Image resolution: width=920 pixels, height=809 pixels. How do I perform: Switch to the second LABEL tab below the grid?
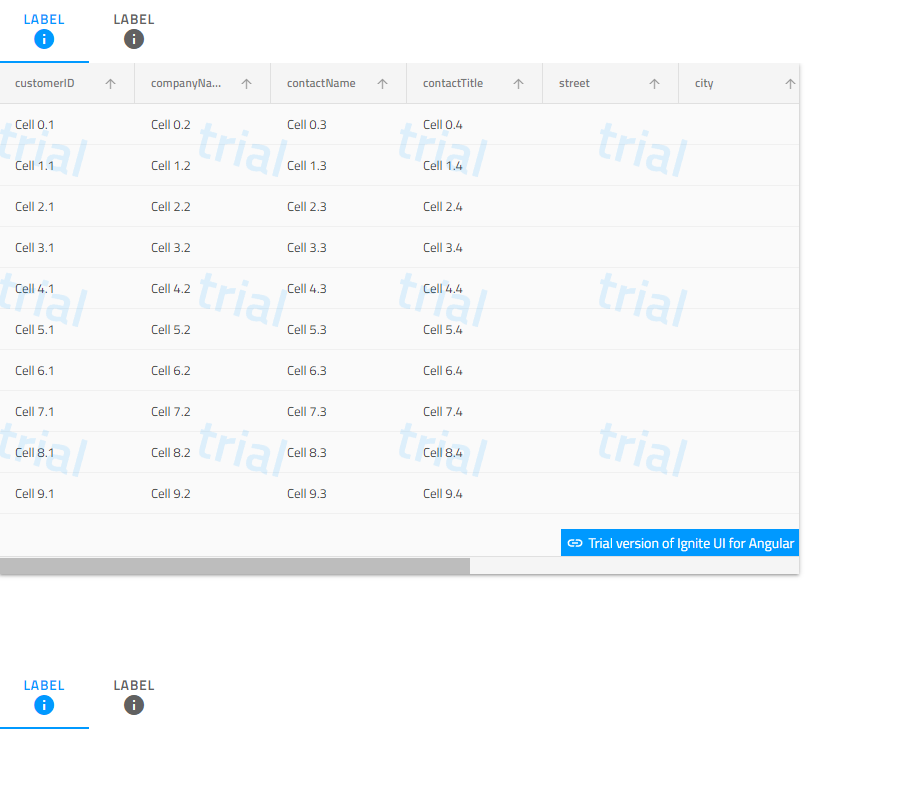(134, 697)
